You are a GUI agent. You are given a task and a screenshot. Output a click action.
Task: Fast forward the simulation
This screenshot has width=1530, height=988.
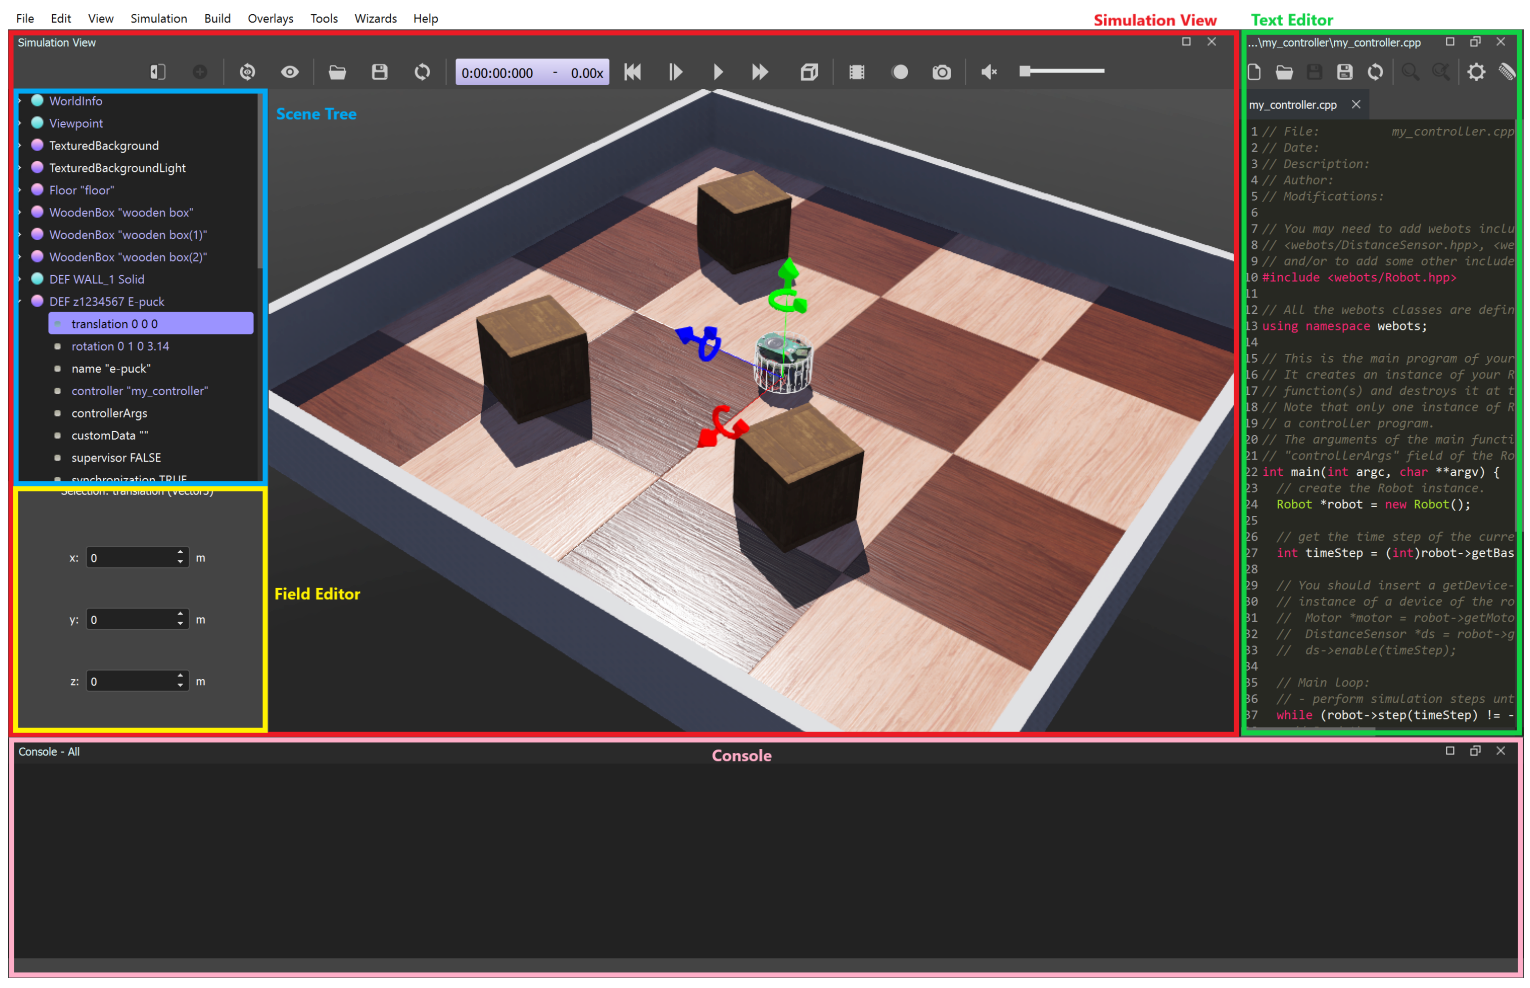tap(760, 71)
